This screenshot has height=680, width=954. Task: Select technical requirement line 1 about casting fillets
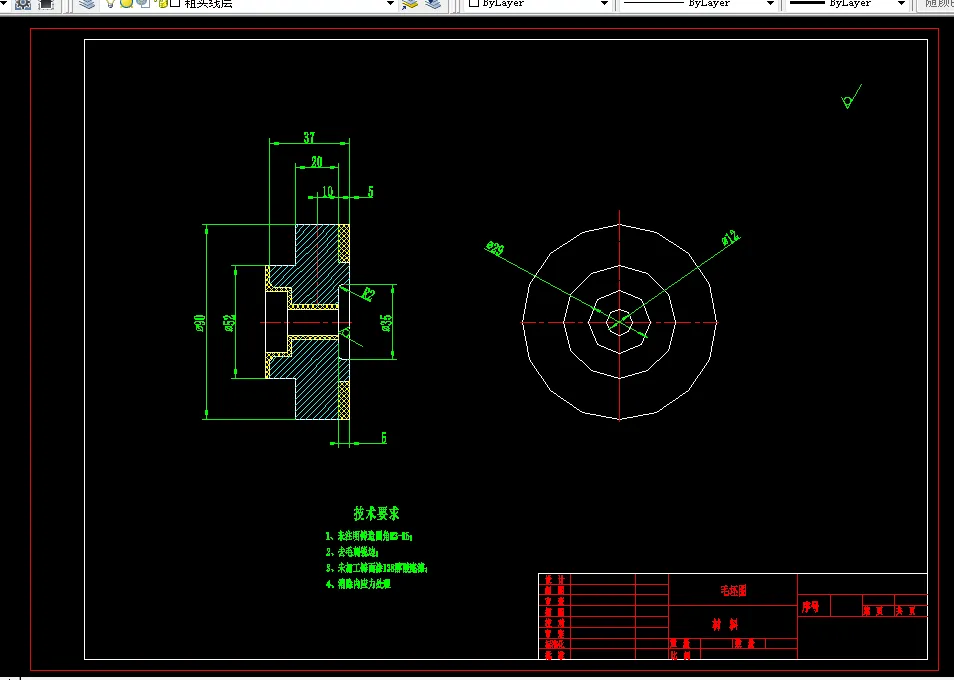(x=369, y=536)
